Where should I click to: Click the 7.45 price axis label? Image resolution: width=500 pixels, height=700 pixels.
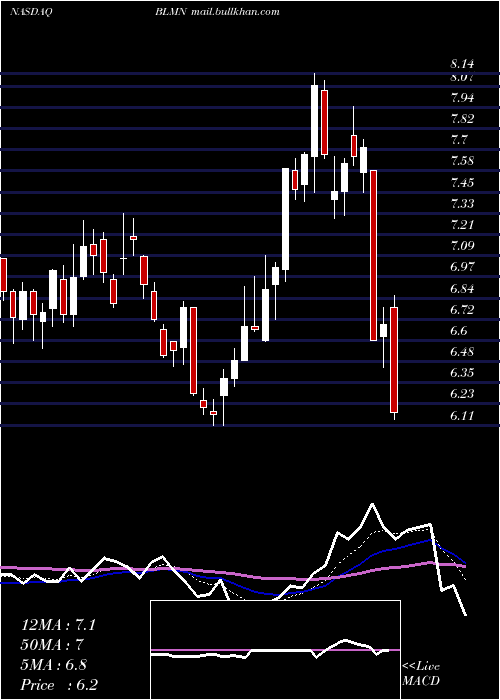(462, 183)
